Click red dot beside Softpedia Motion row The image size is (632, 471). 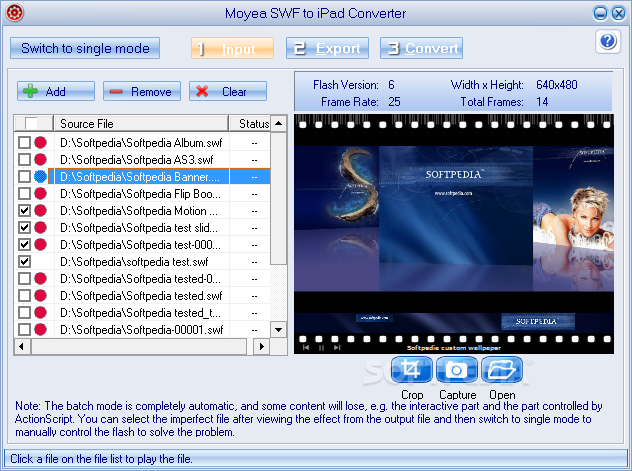click(40, 210)
